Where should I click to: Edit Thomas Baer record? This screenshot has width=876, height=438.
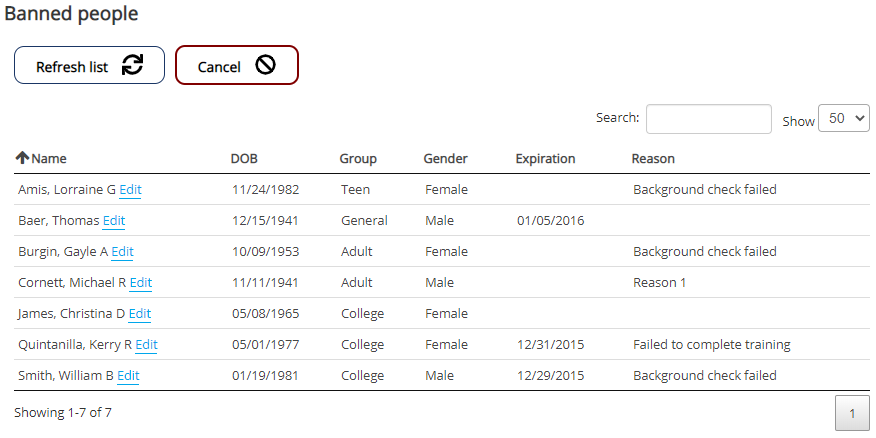click(x=114, y=220)
